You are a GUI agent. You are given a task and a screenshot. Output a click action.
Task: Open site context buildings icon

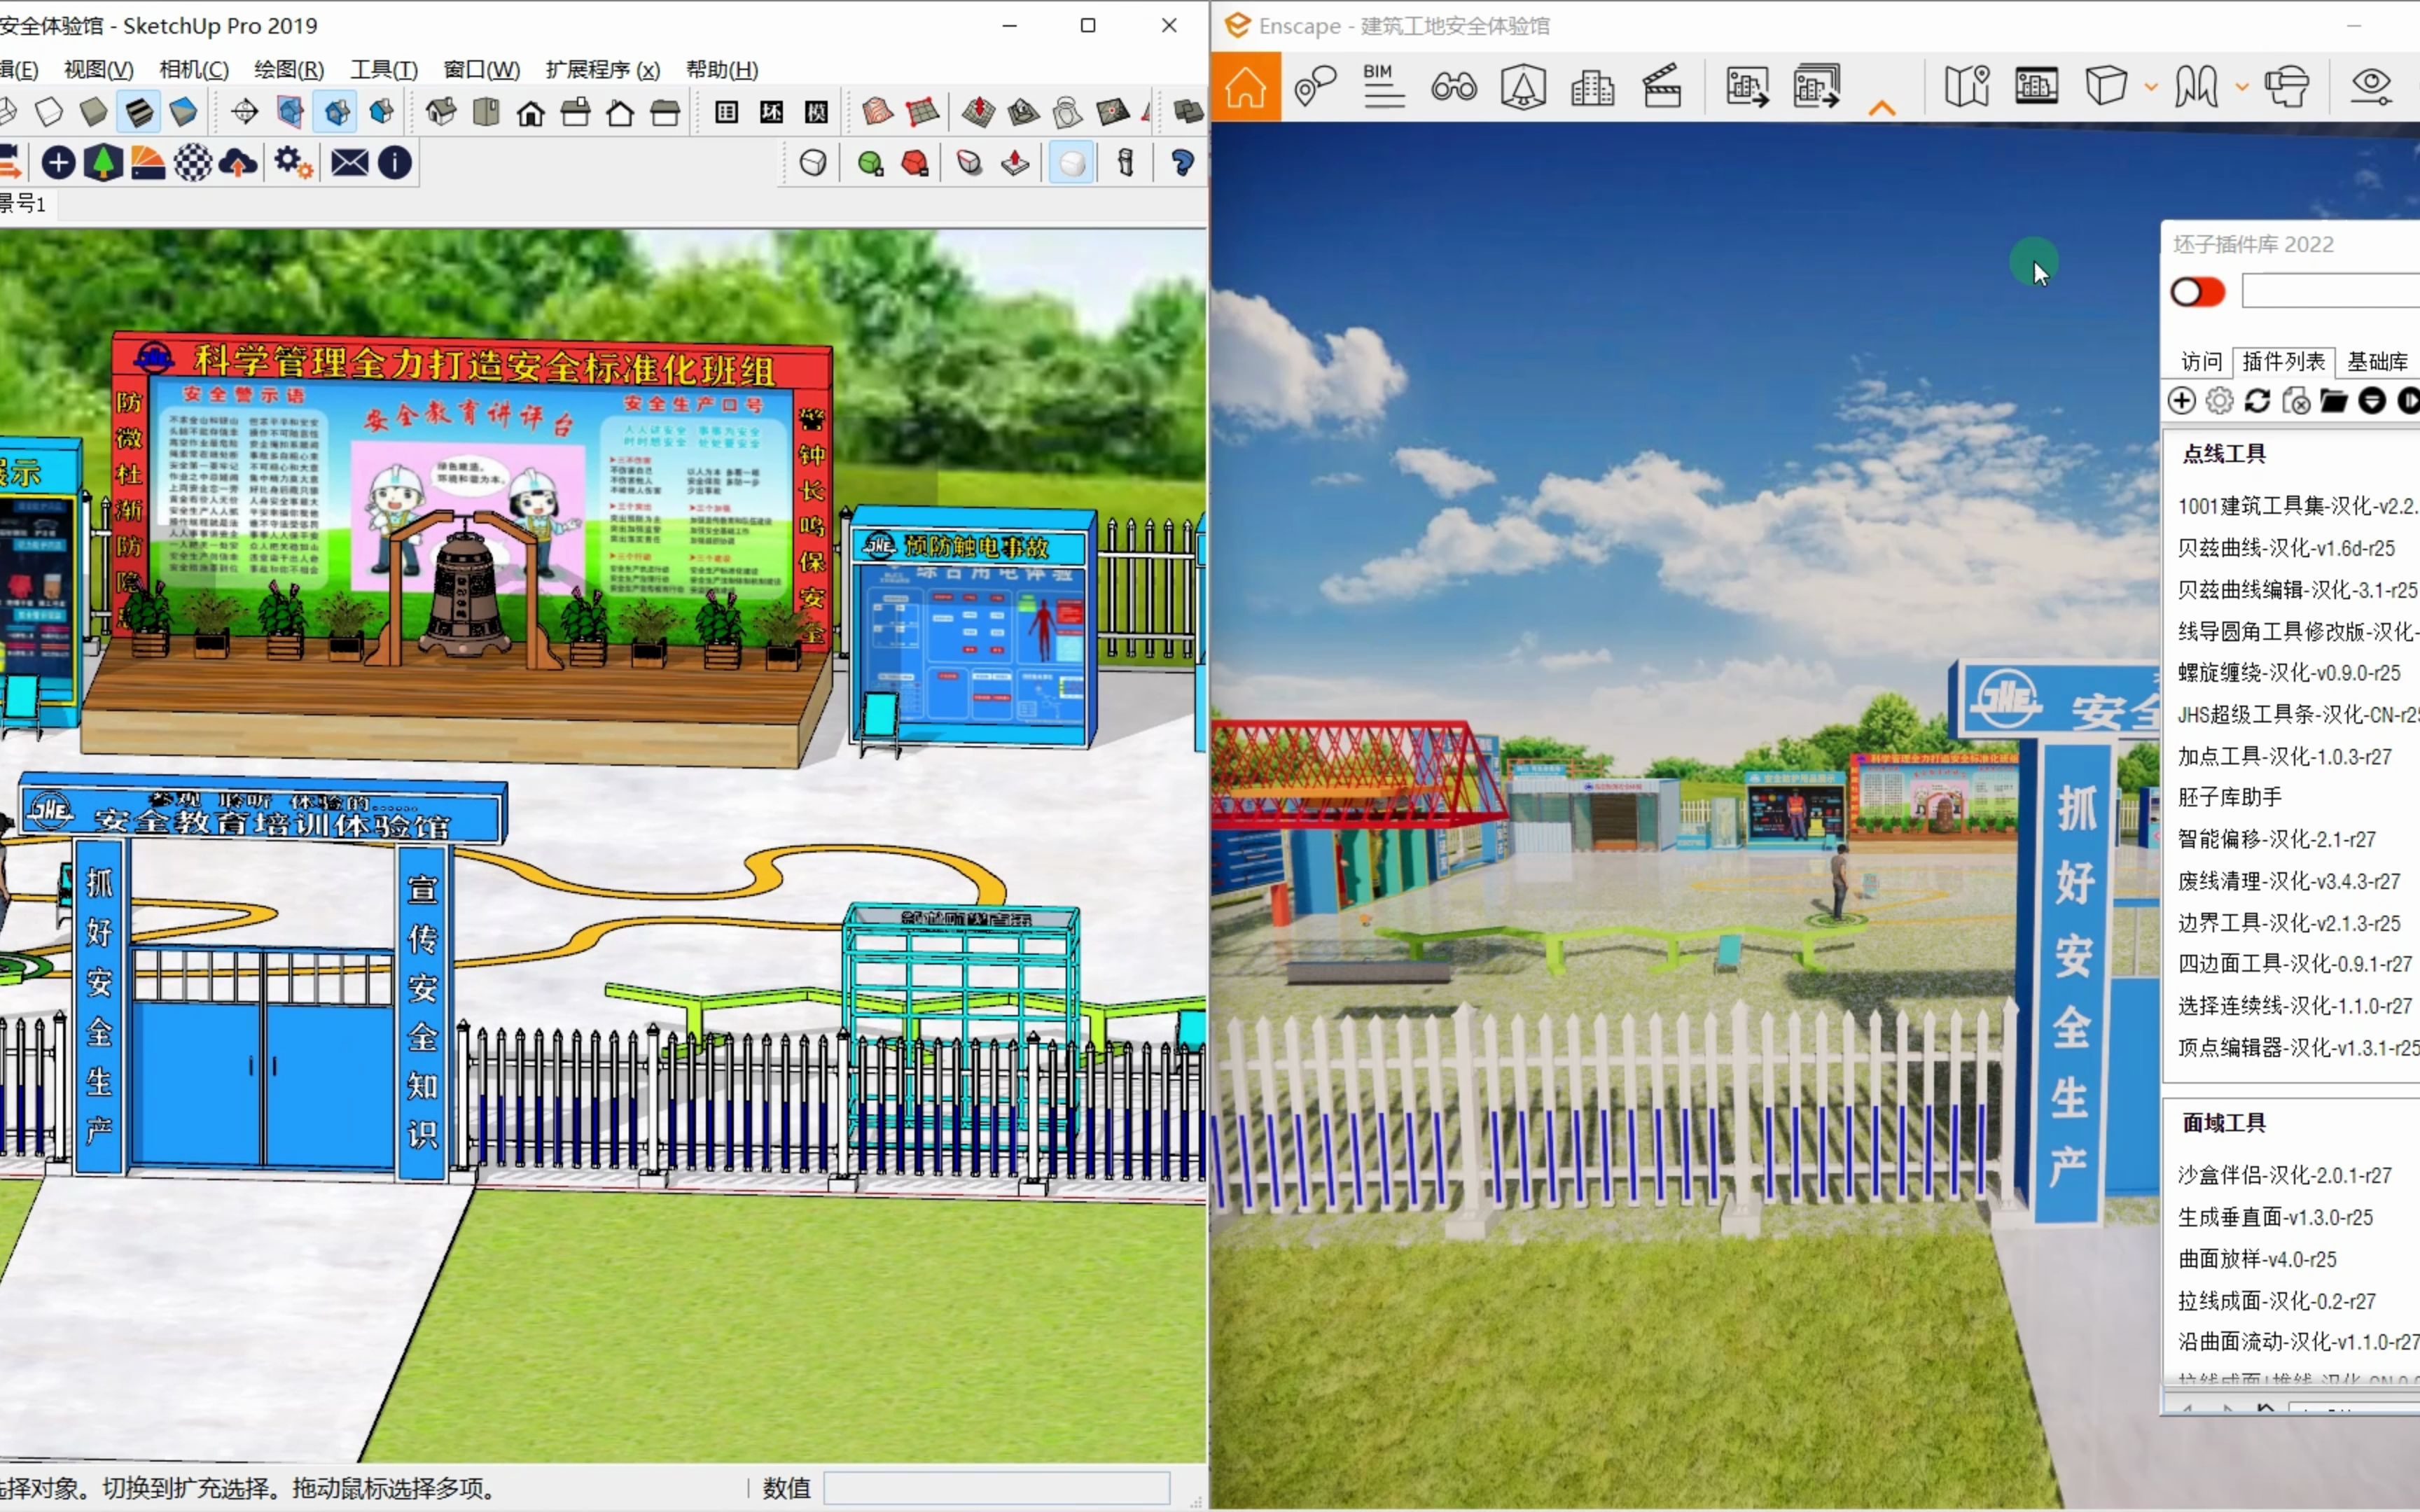[x=1592, y=87]
